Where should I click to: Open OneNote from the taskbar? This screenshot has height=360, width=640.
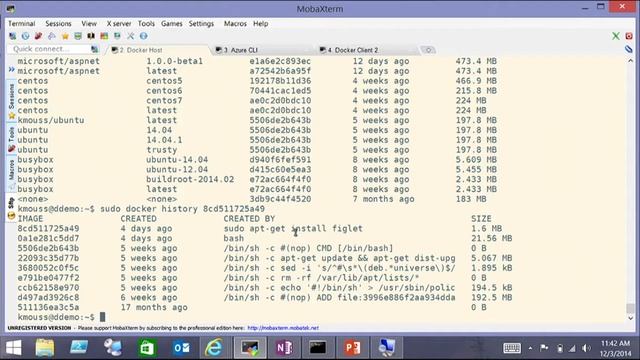[284, 348]
